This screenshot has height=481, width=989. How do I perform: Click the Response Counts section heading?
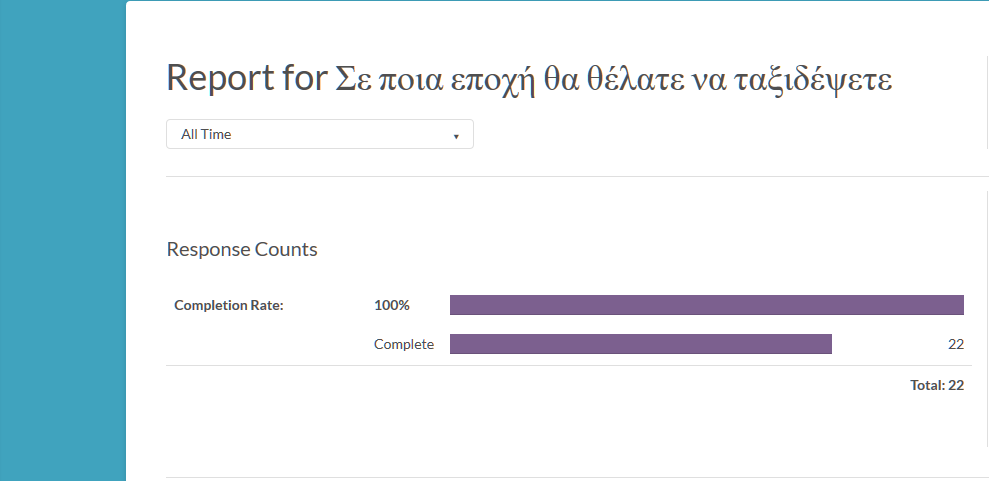pyautogui.click(x=242, y=249)
